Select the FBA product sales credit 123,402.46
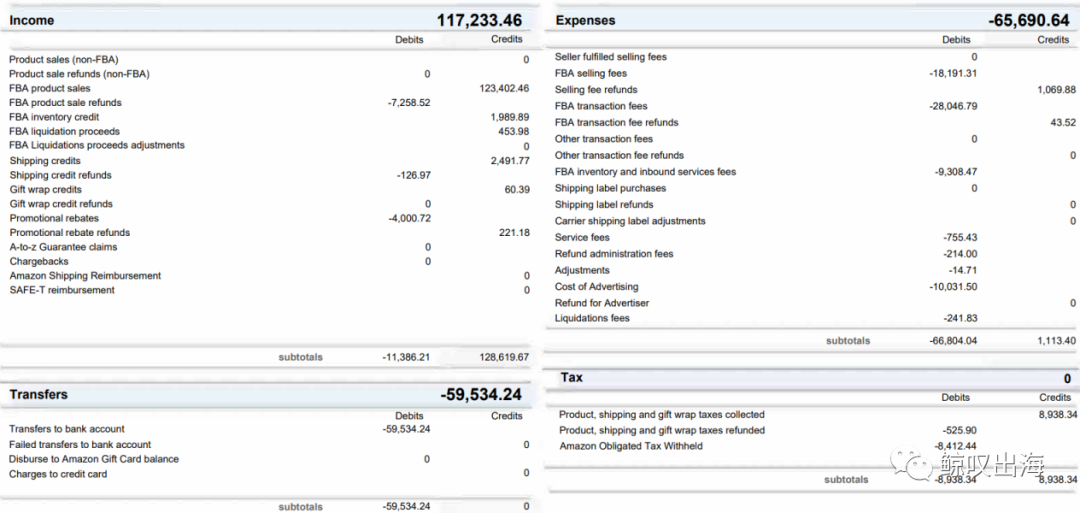Screen dimensions: 1080x513 point(504,88)
